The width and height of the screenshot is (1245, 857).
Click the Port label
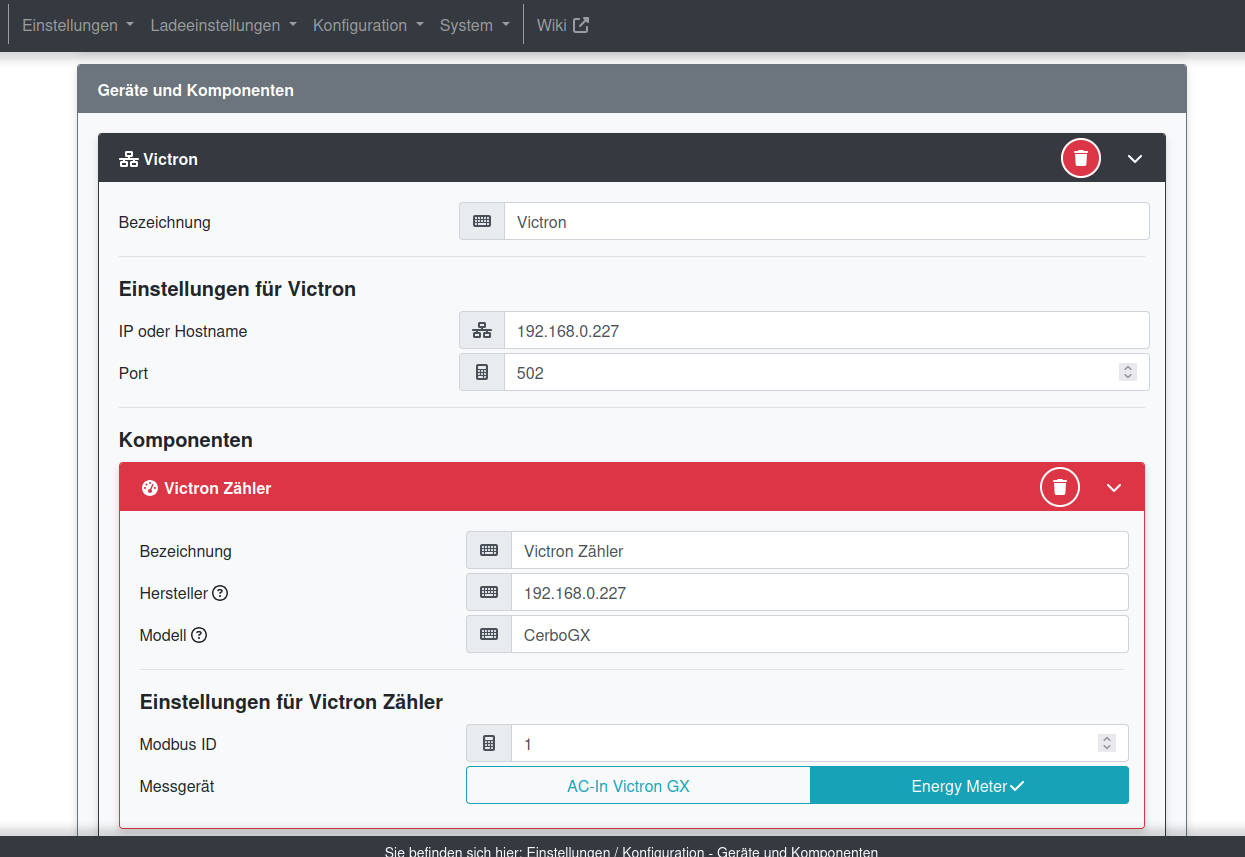(x=134, y=373)
